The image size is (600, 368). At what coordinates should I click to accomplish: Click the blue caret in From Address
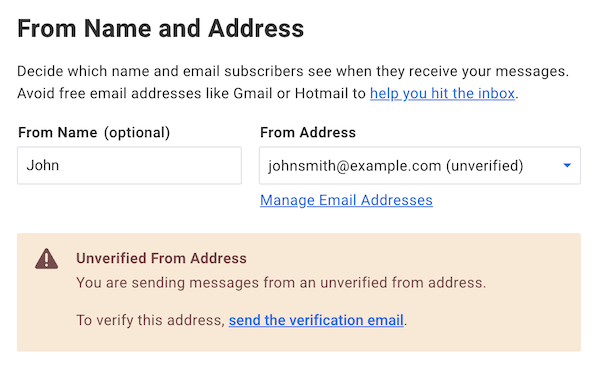(x=567, y=166)
